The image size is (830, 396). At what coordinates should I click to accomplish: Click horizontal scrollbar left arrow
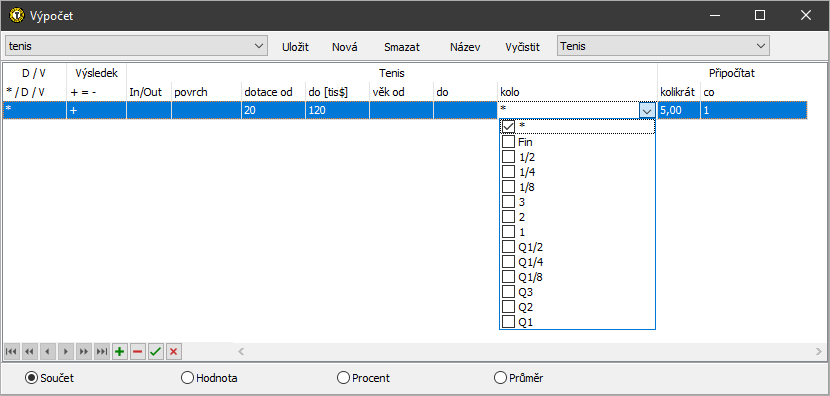pos(241,351)
